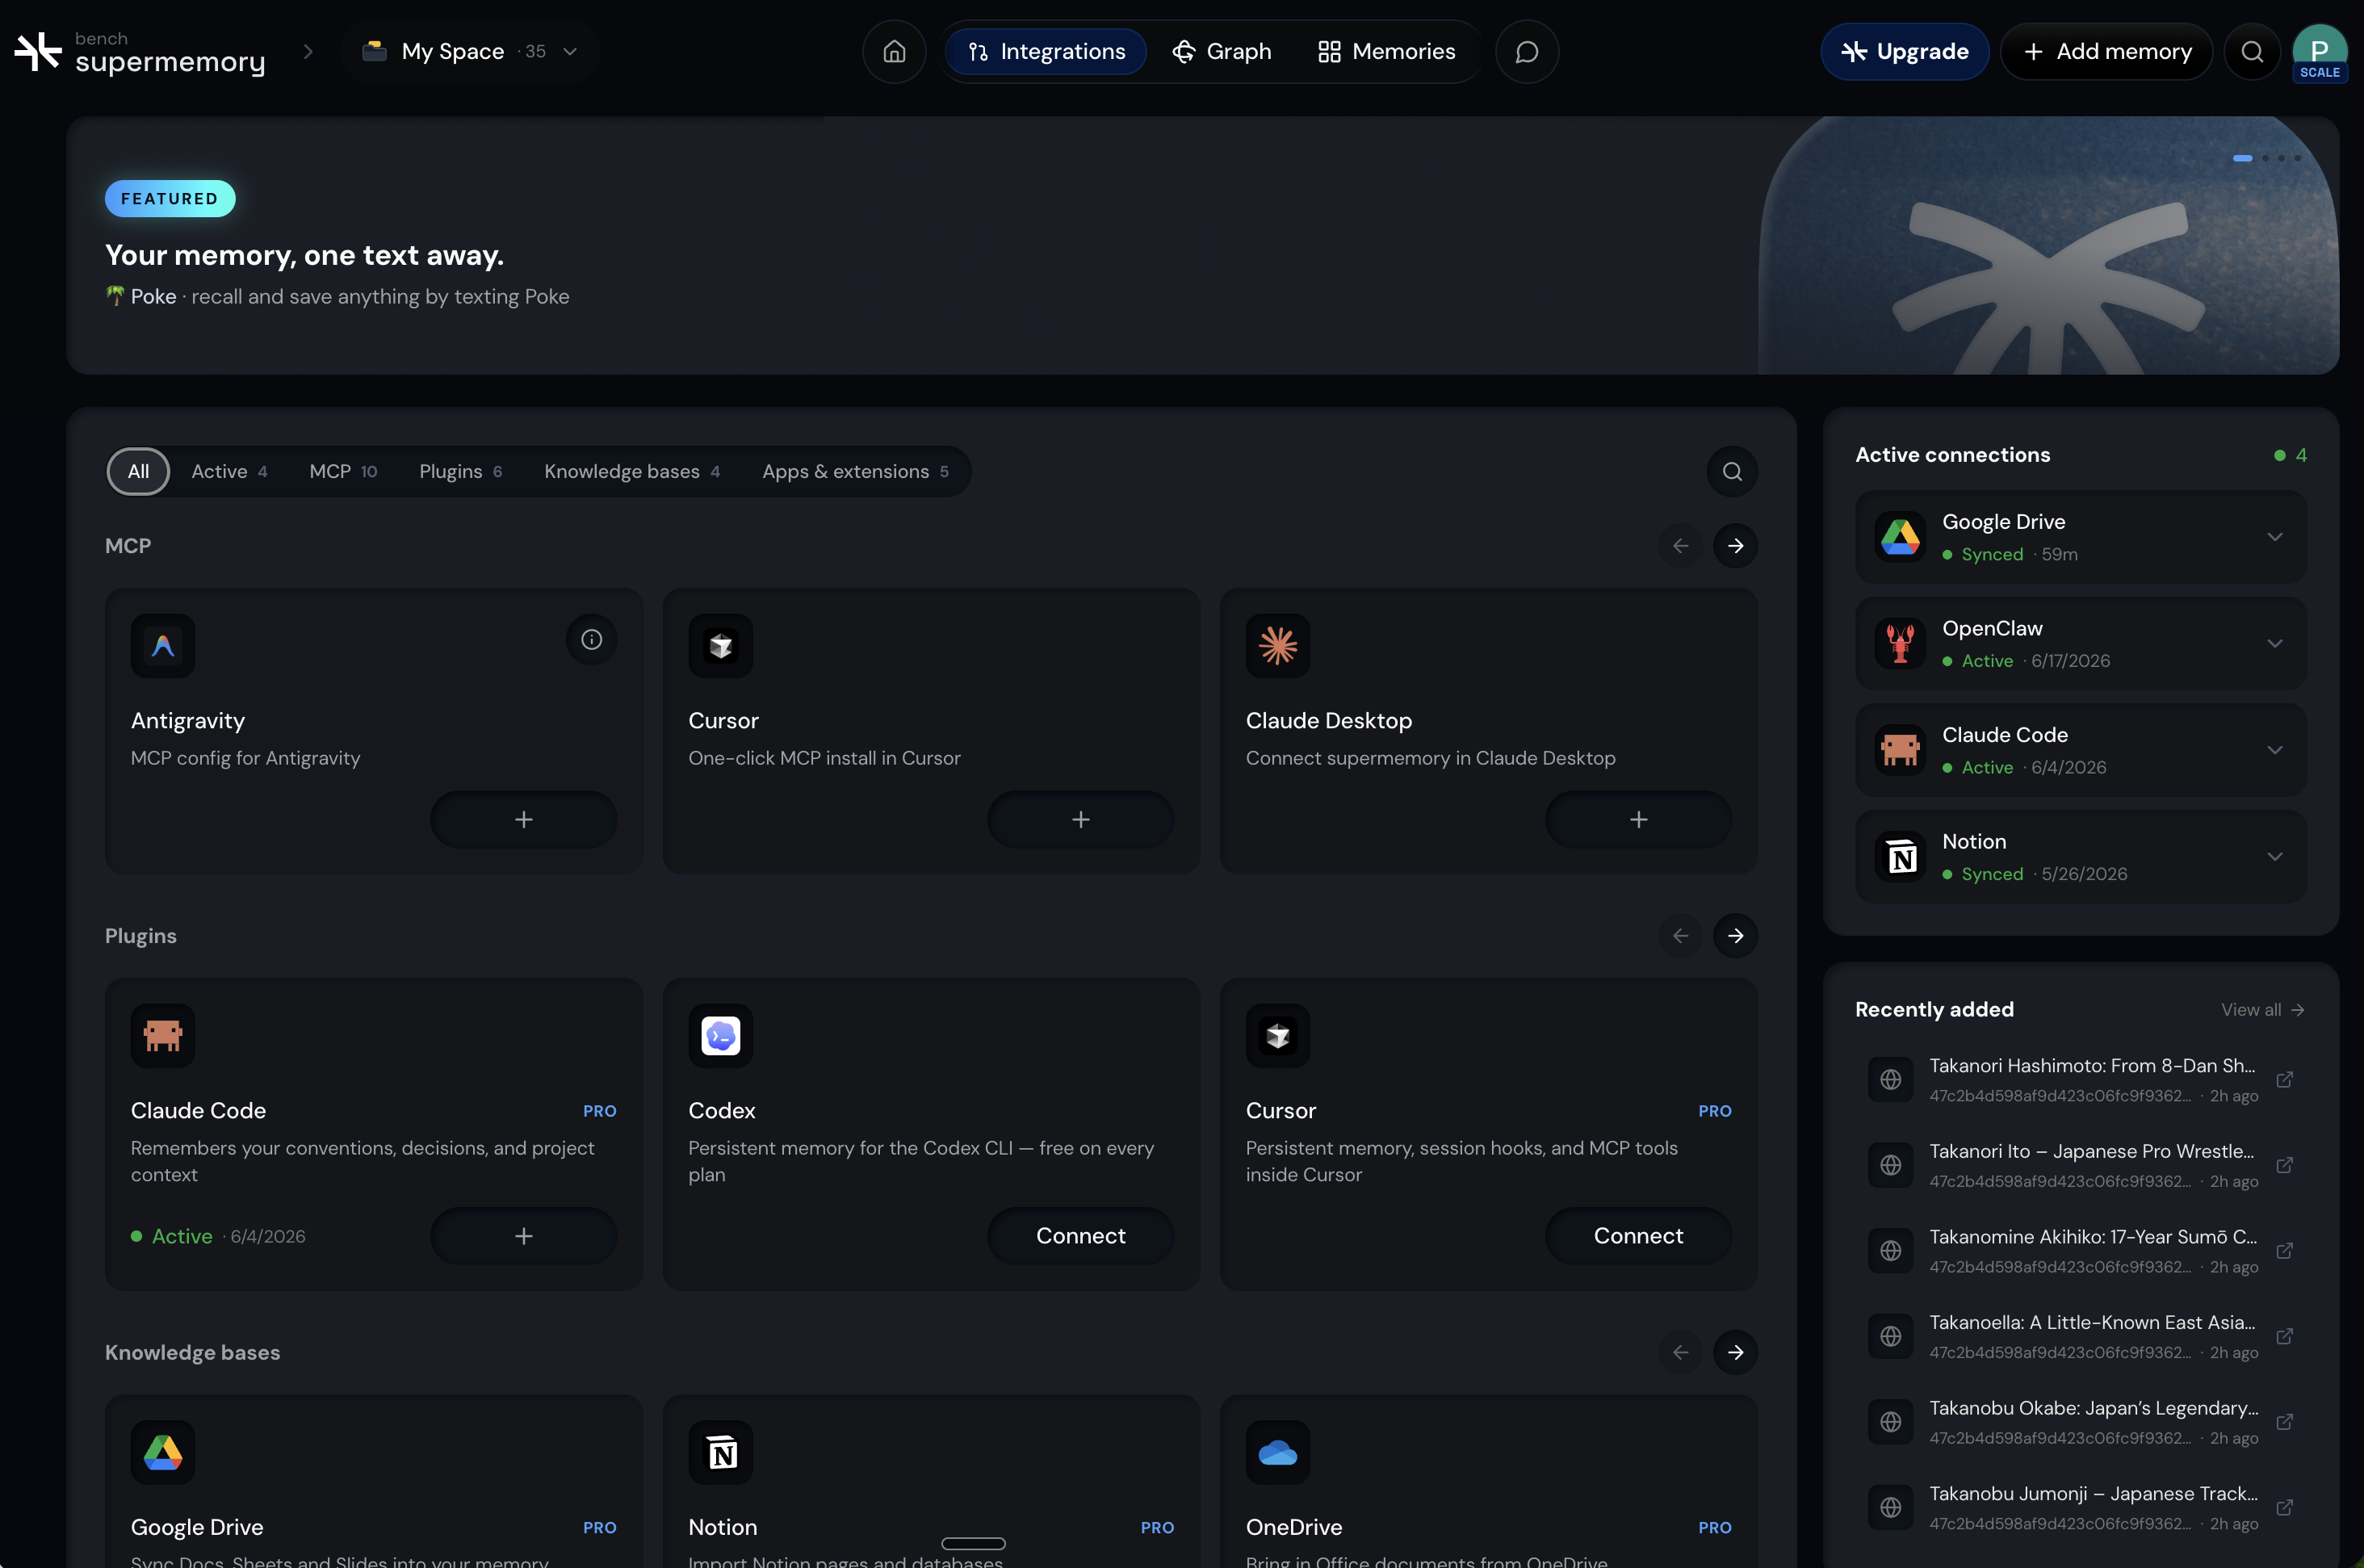Click the Cursor icon in the Plugins section
The width and height of the screenshot is (2364, 1568).
click(x=1278, y=1036)
